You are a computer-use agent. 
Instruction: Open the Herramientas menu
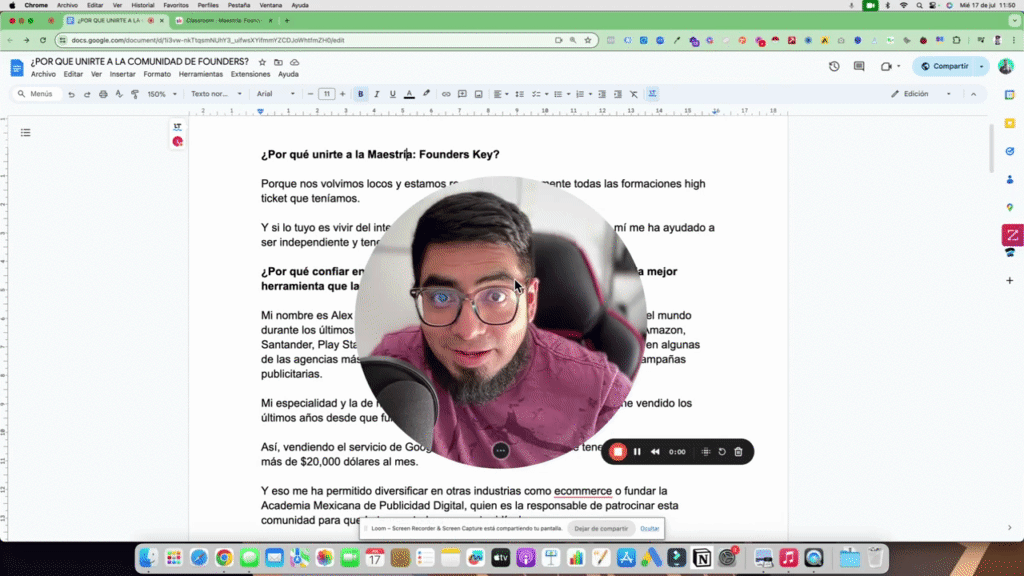click(200, 74)
